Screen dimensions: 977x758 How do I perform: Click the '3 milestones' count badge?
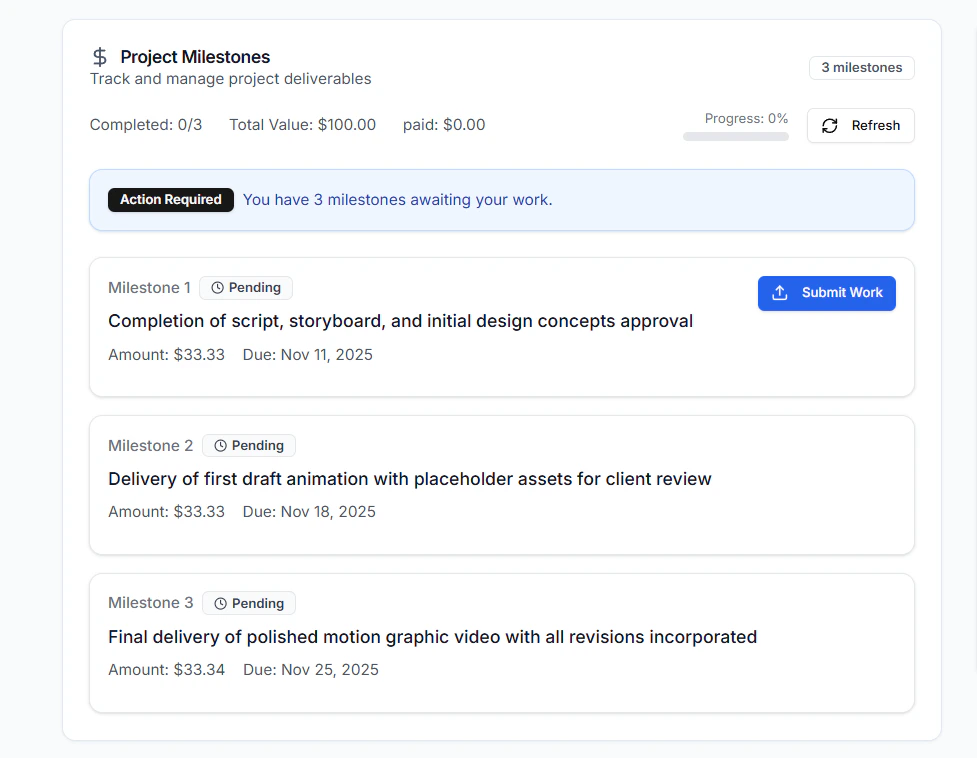(861, 68)
